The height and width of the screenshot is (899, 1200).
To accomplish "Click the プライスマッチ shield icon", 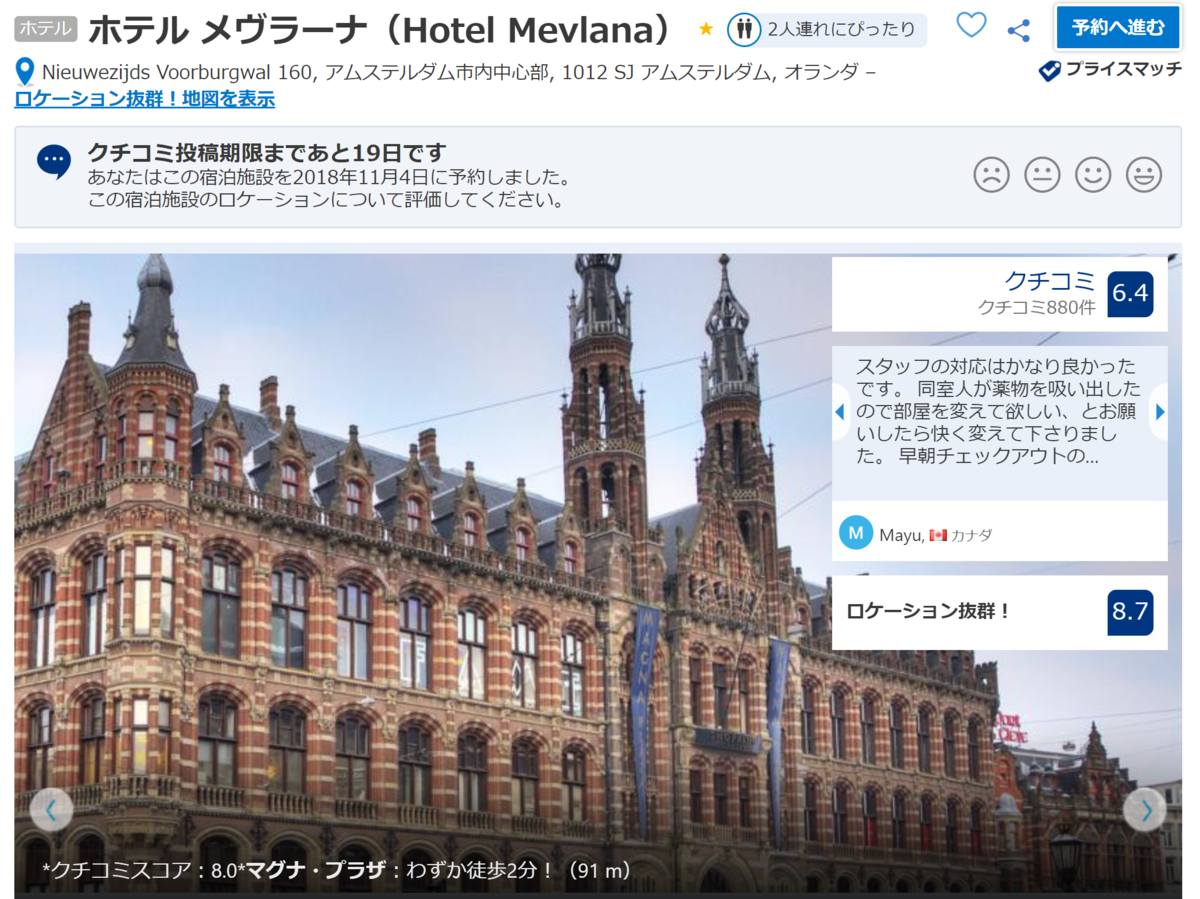I will 1049,70.
